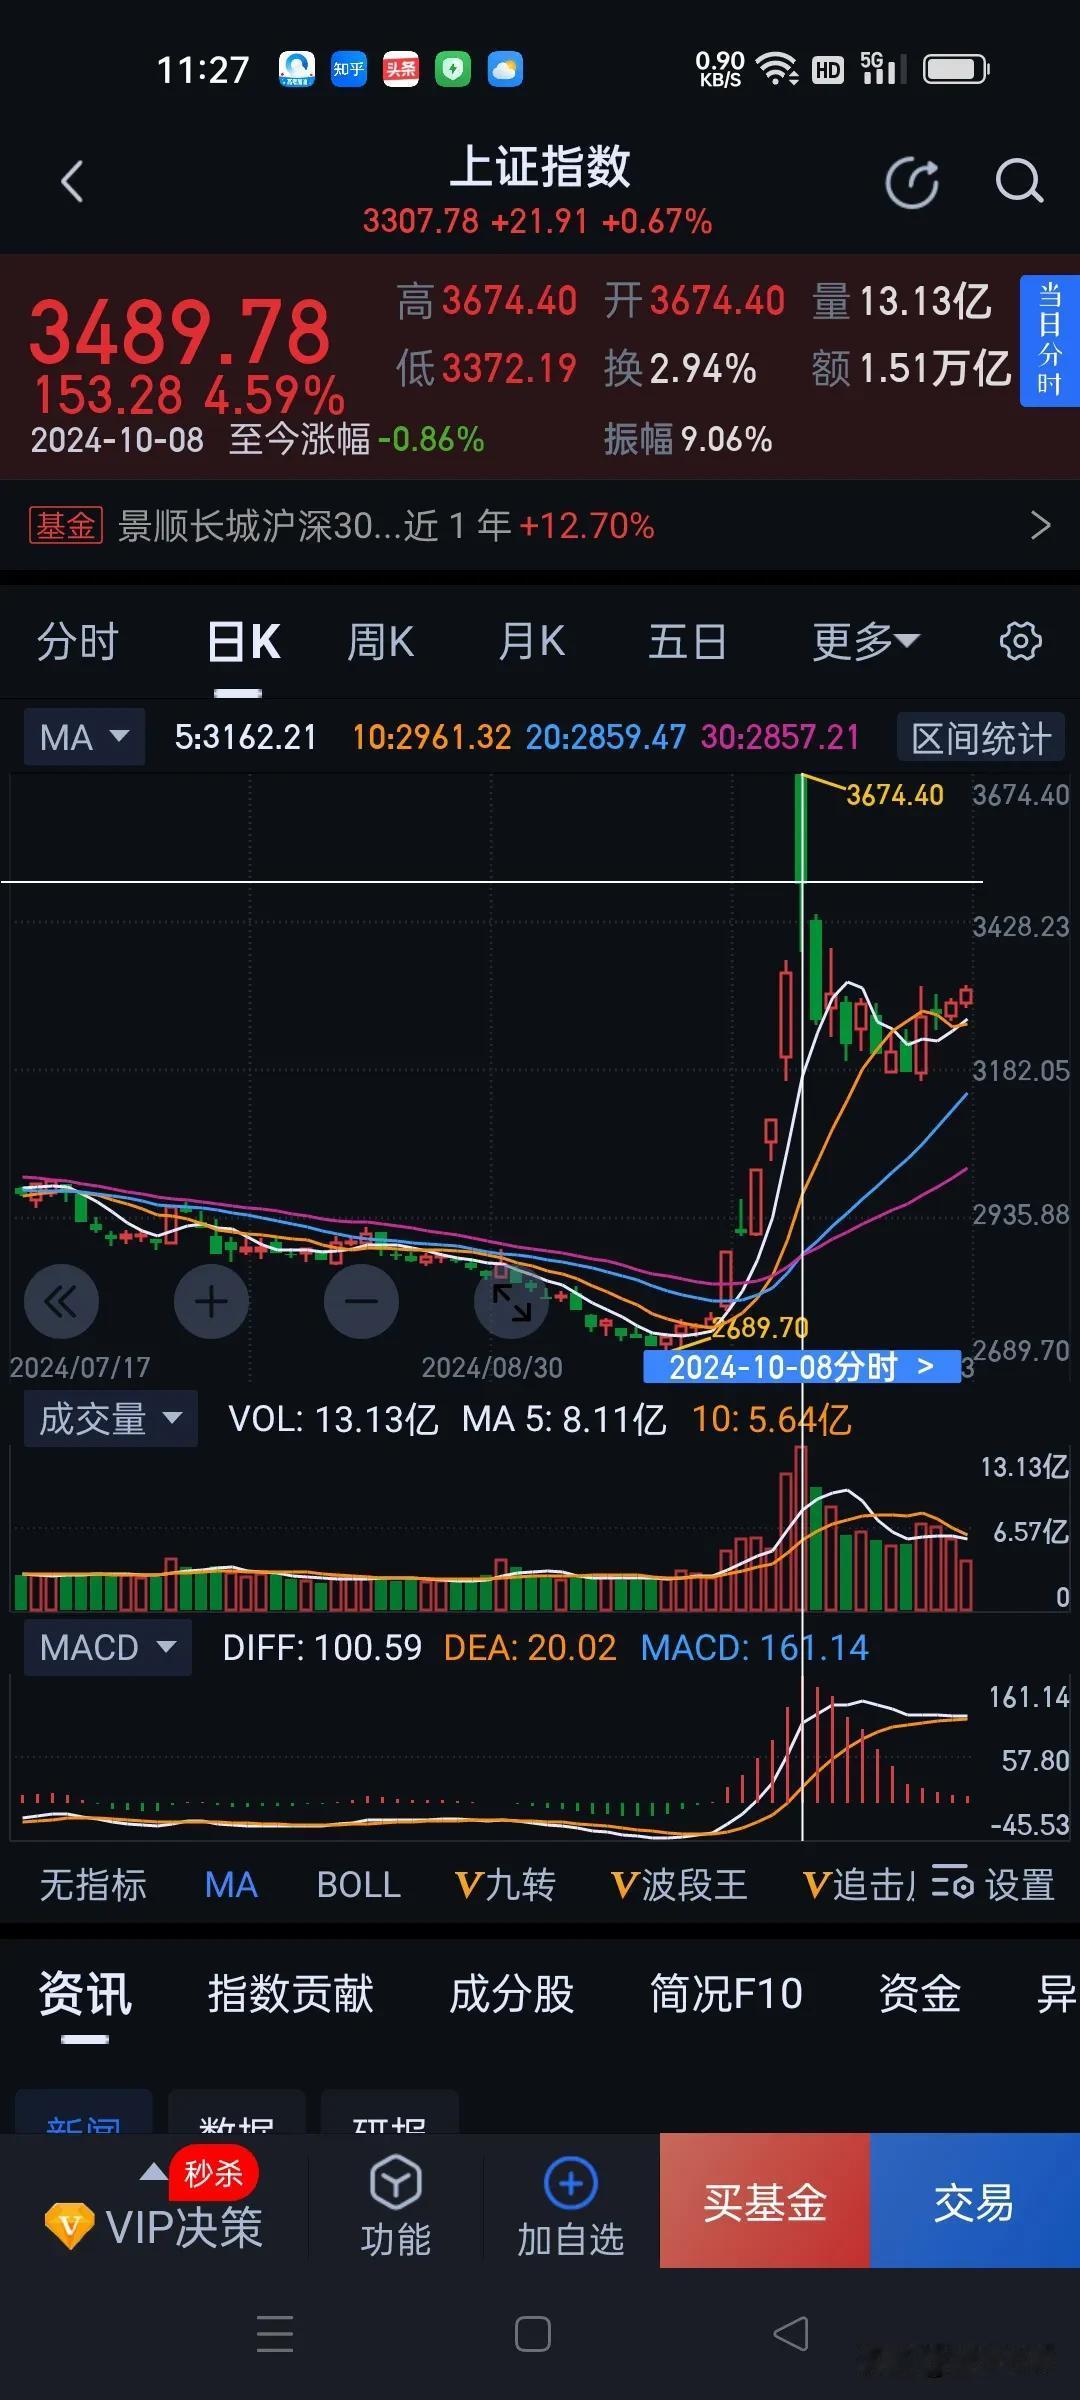Tap the 至今涨幅 -0.86% value

pos(357,439)
